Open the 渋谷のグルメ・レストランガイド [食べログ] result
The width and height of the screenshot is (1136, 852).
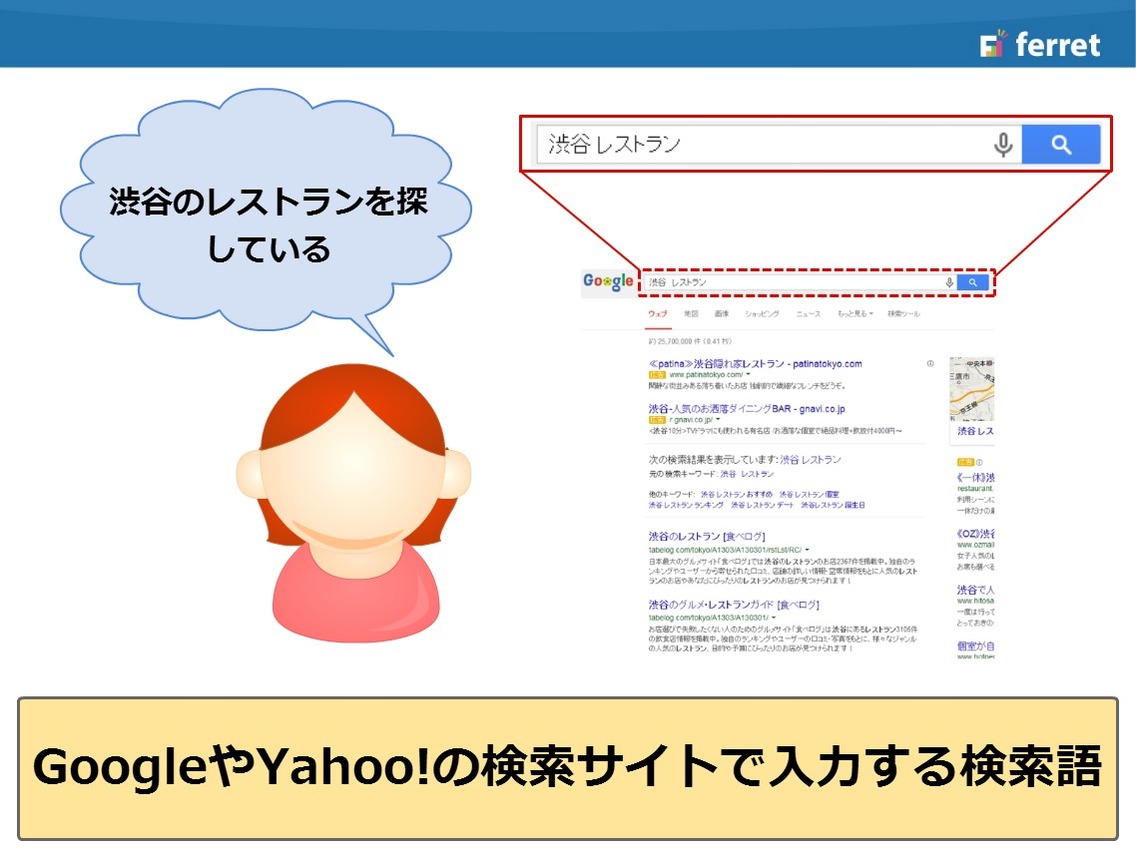(733, 605)
